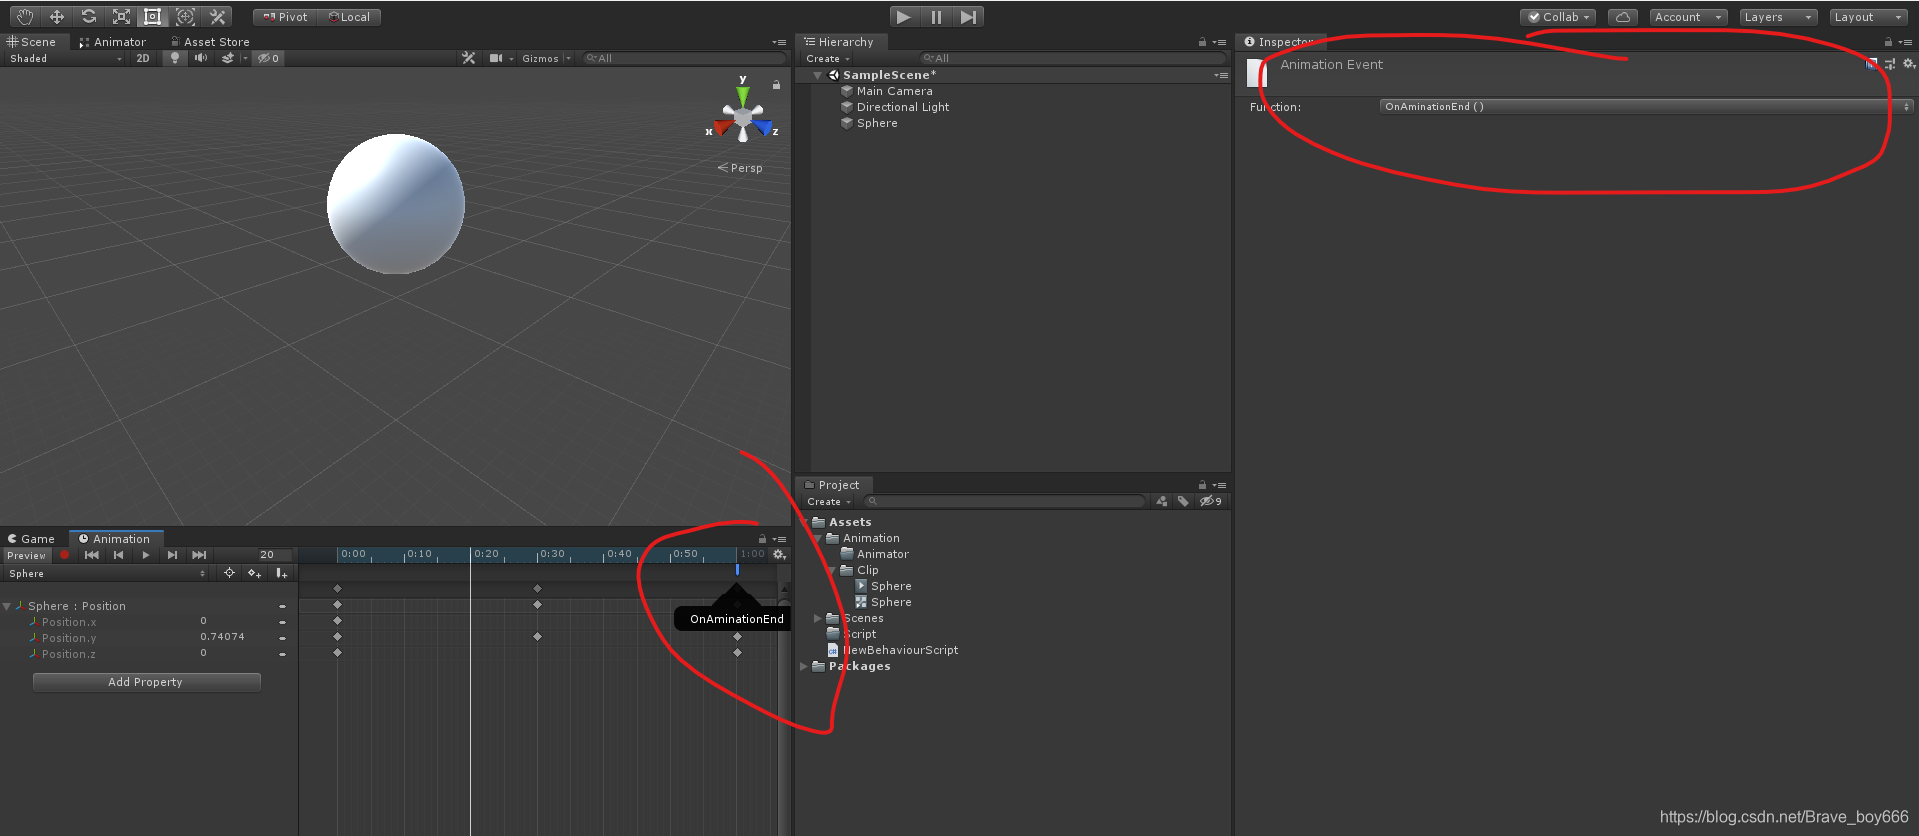1919x836 pixels.
Task: Switch to the Animator tab
Action: click(112, 42)
